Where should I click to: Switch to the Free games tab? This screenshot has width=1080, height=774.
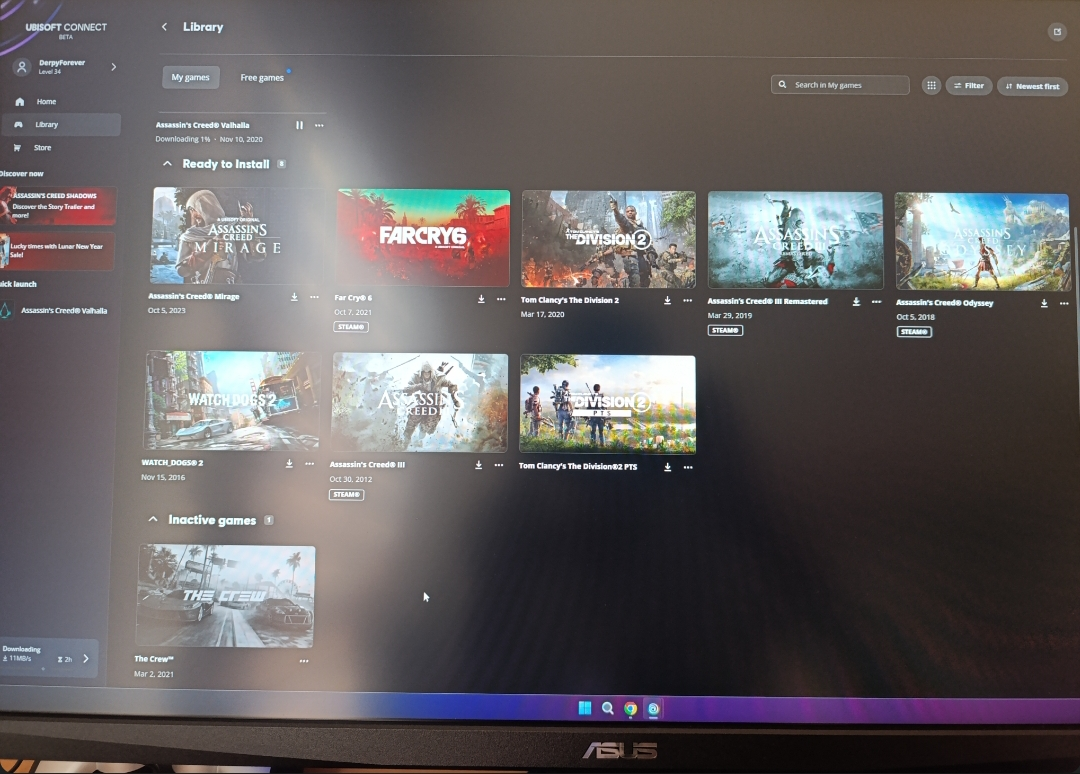point(262,78)
